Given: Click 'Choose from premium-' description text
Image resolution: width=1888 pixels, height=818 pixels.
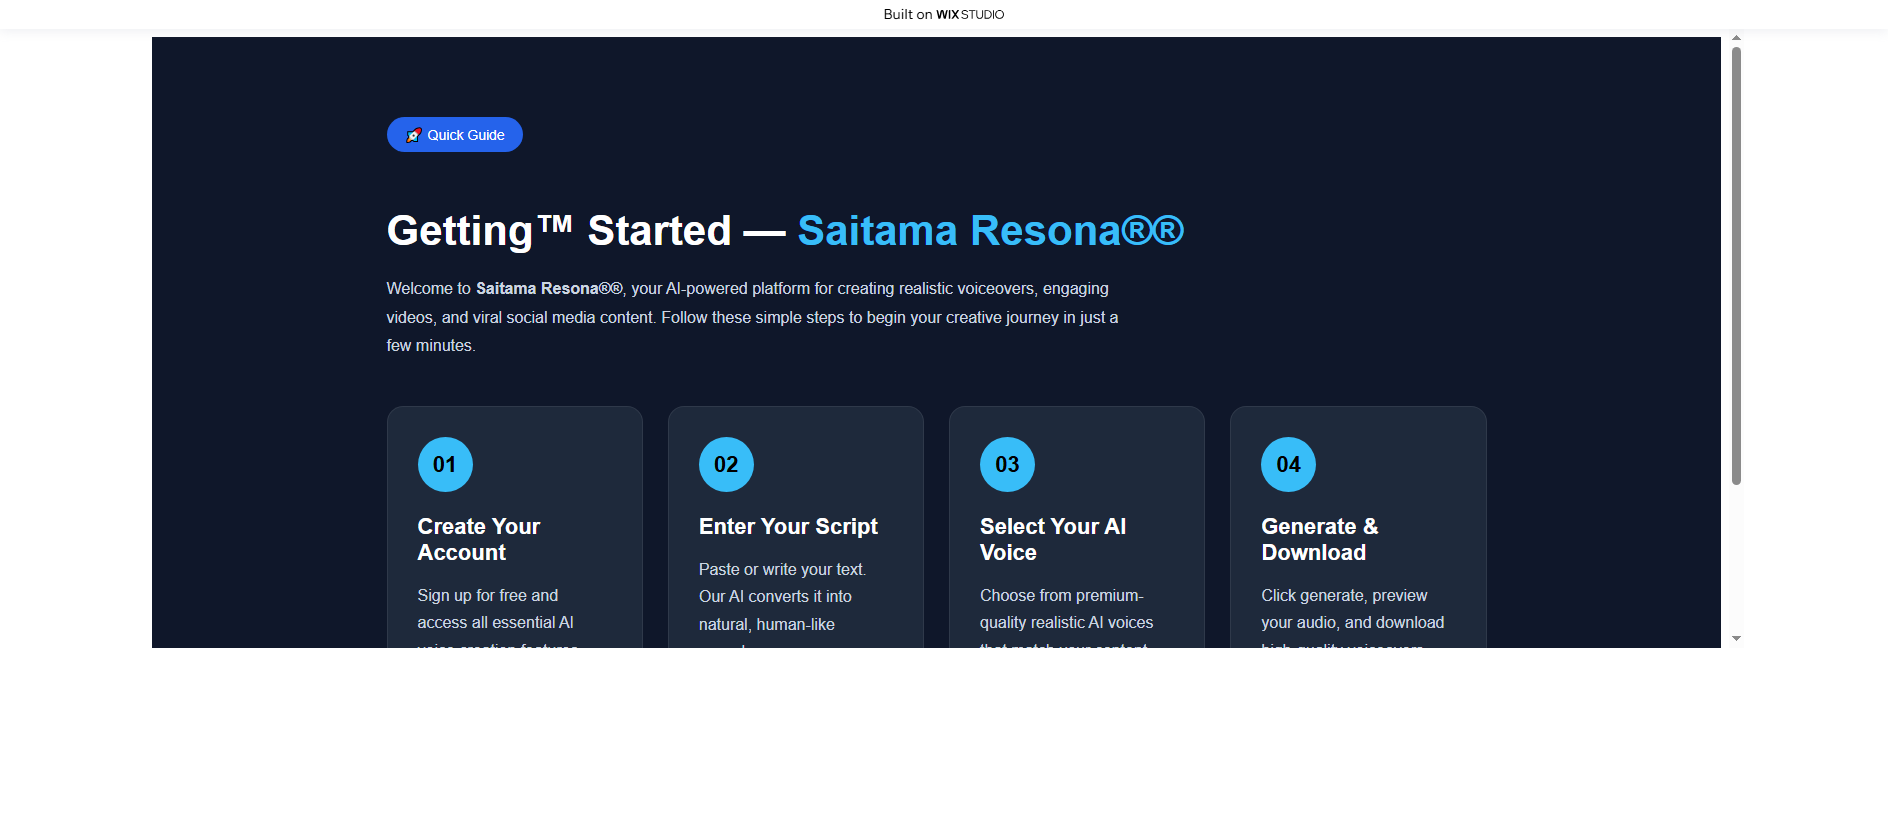Looking at the screenshot, I should click(x=1062, y=595).
